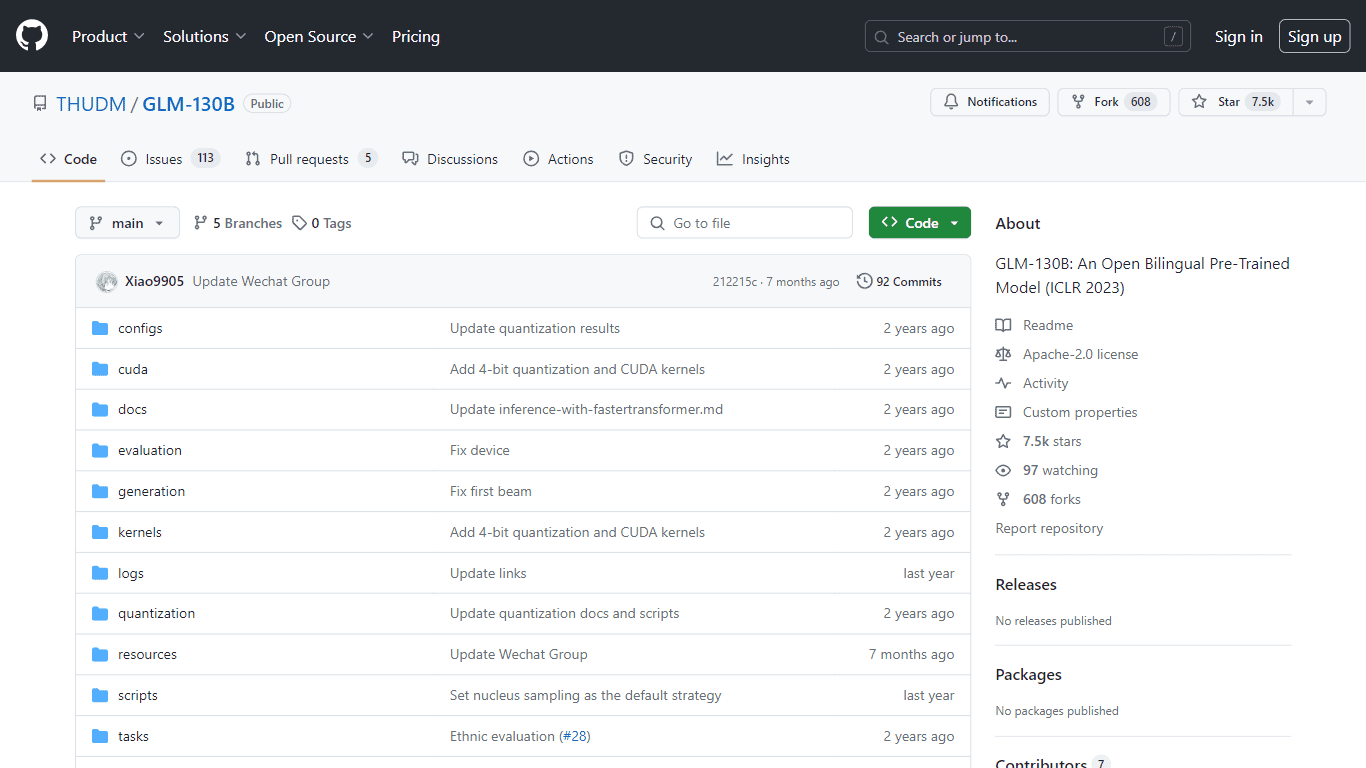
Task: Click the scripts folder icon
Action: tap(100, 695)
